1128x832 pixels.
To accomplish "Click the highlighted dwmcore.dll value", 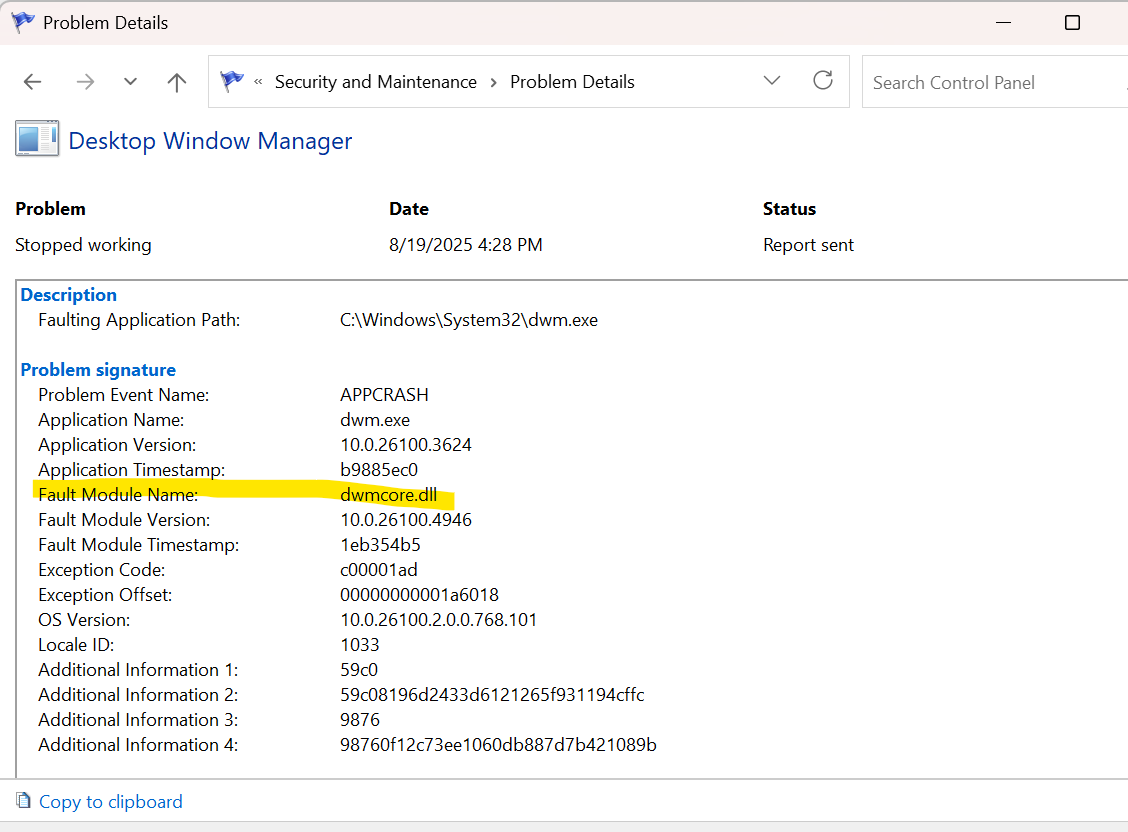I will [x=388, y=495].
